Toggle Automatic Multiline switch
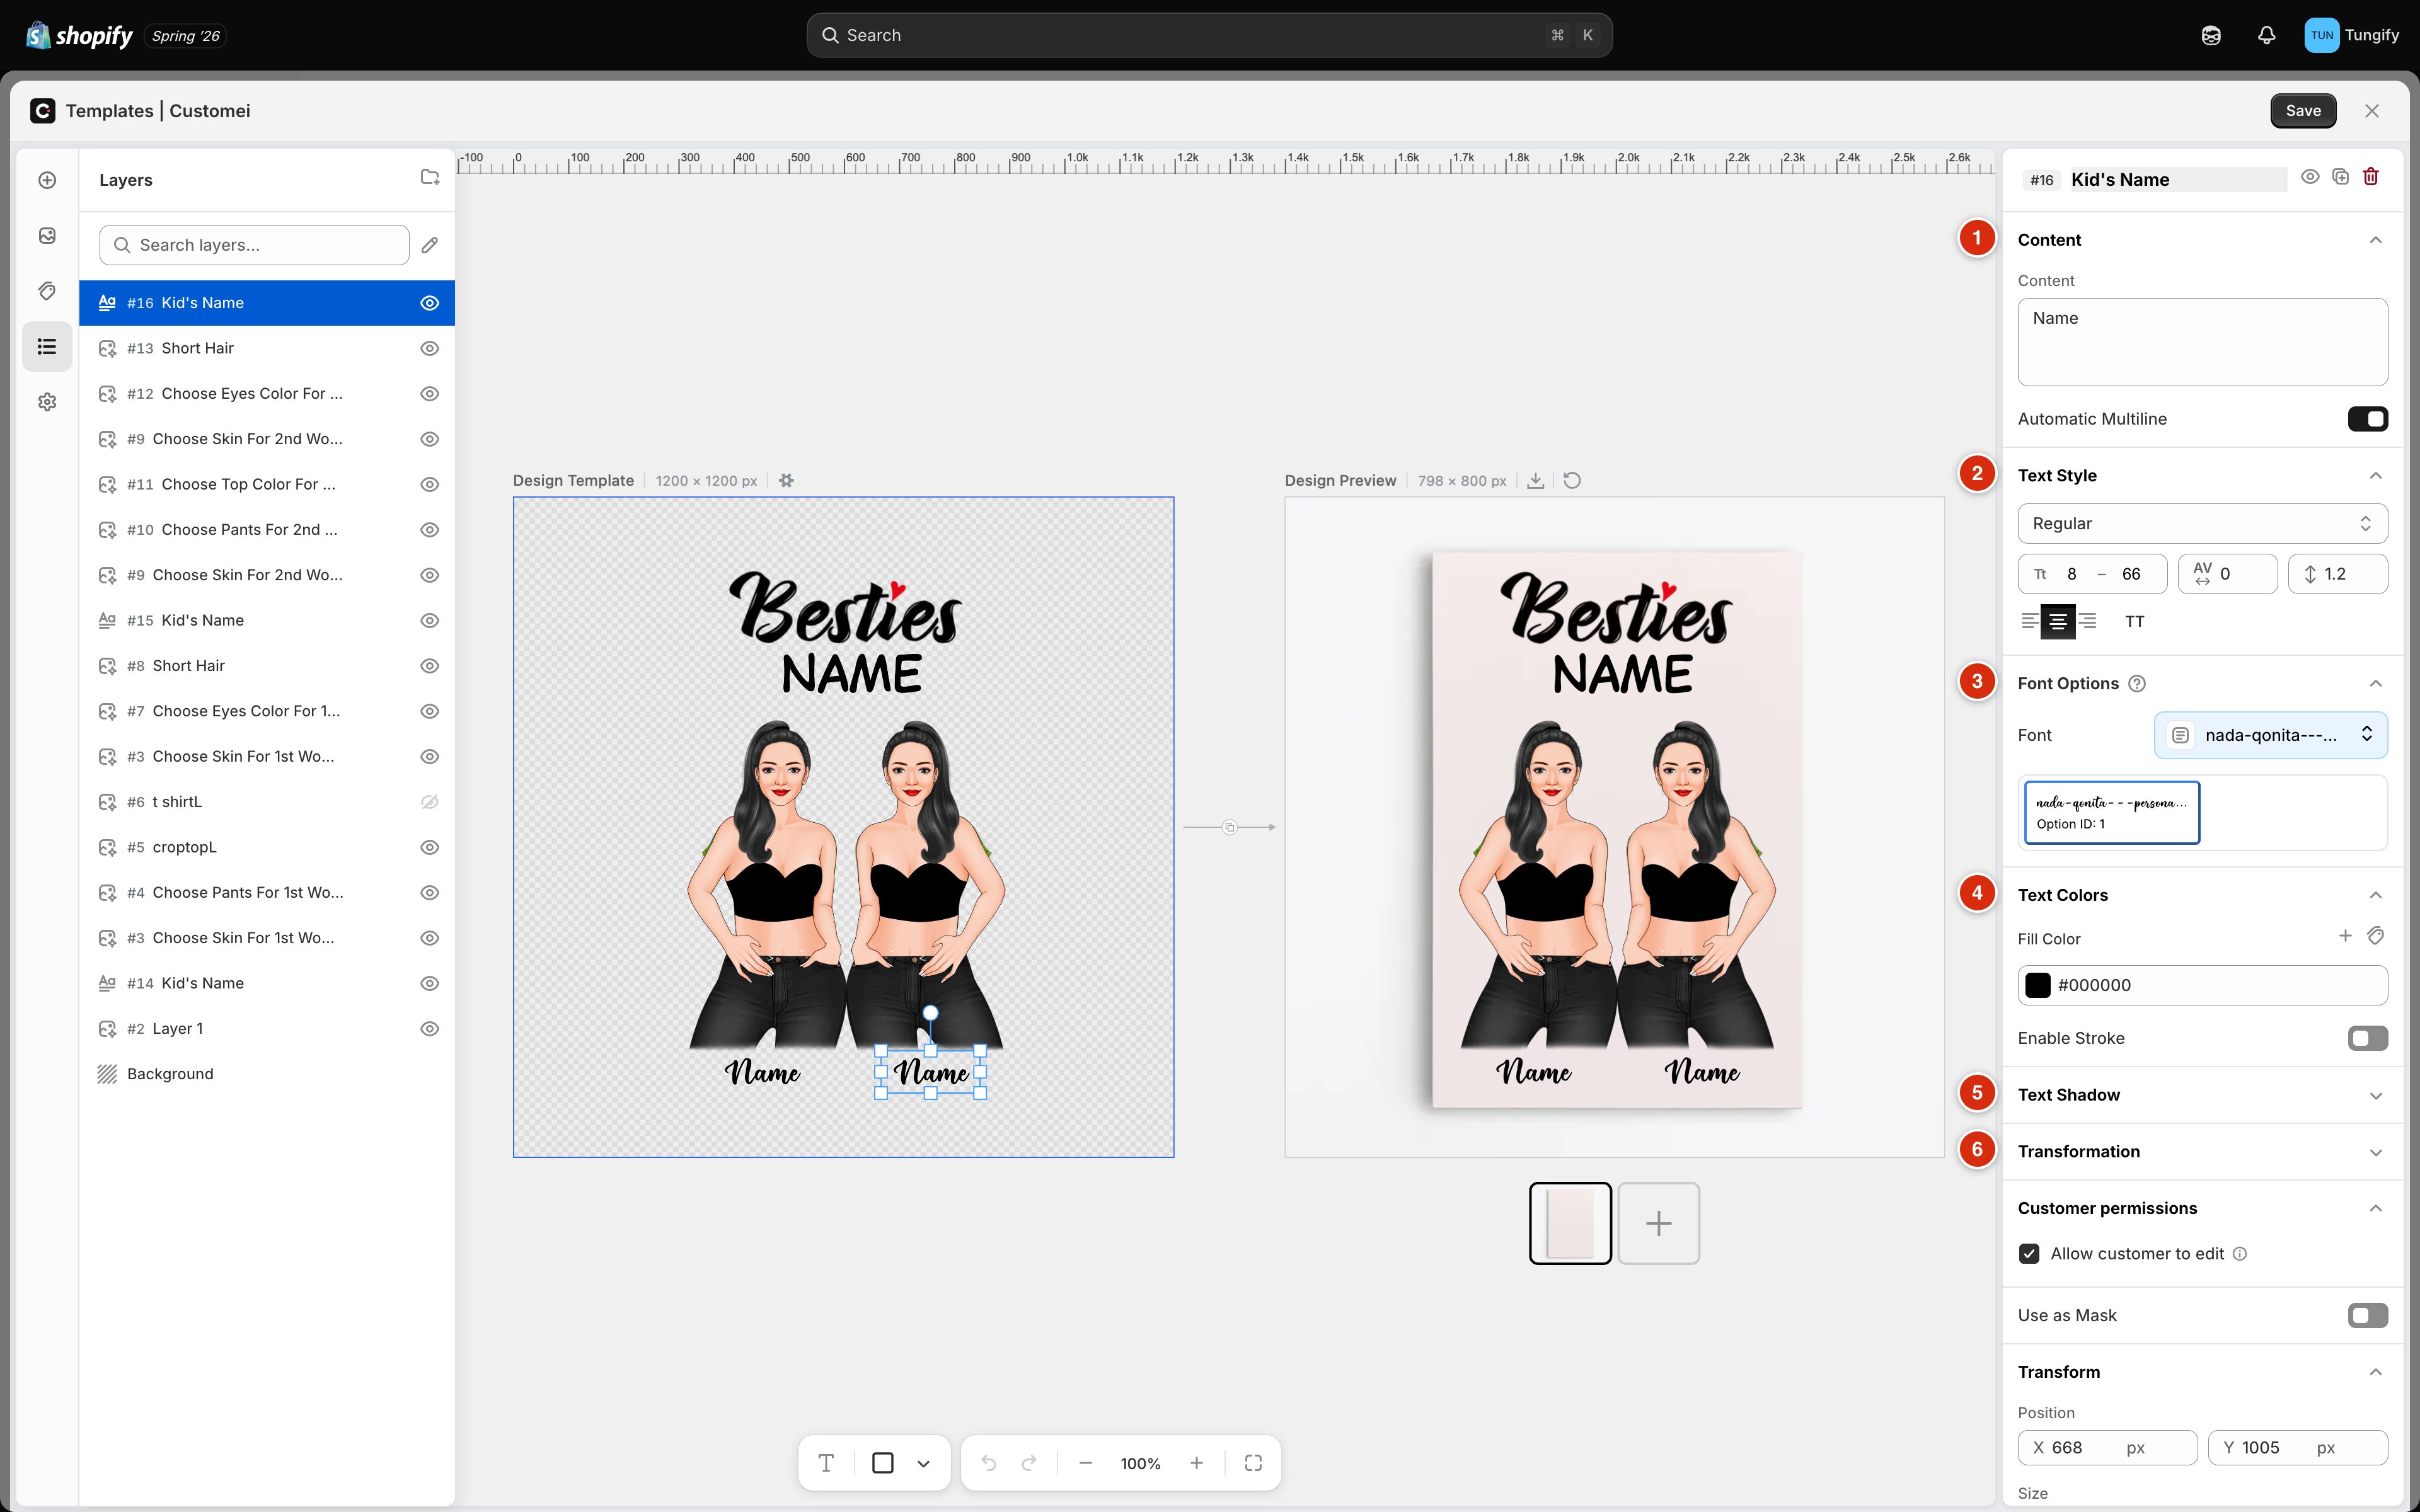This screenshot has width=2420, height=1512. [2368, 419]
